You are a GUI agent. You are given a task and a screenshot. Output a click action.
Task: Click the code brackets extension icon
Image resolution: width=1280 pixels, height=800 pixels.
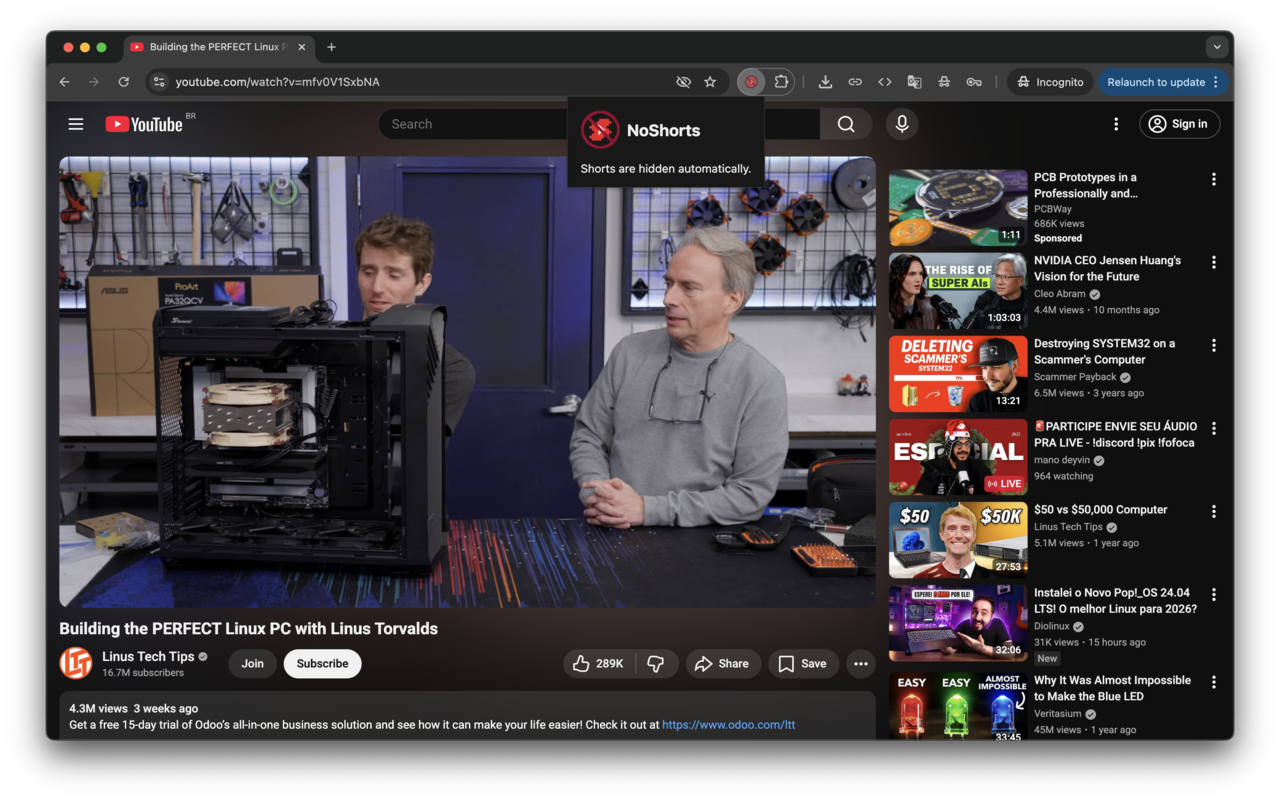pos(885,82)
